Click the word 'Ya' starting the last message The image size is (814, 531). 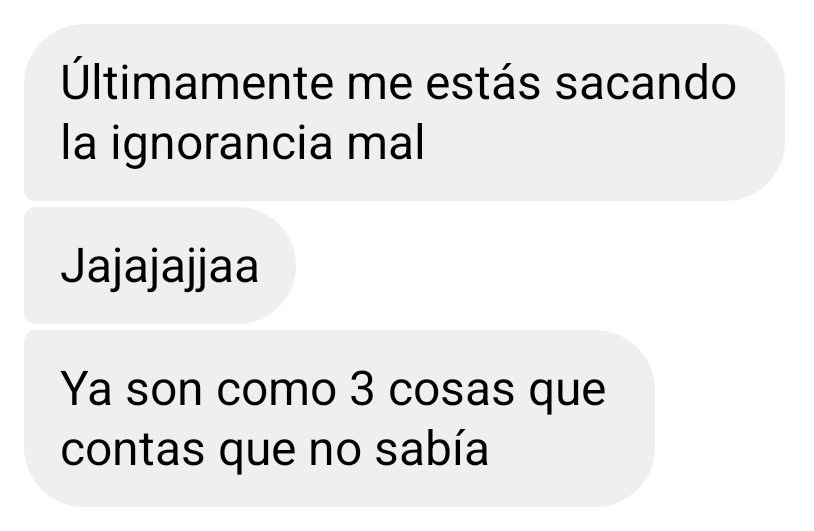[x=86, y=389]
